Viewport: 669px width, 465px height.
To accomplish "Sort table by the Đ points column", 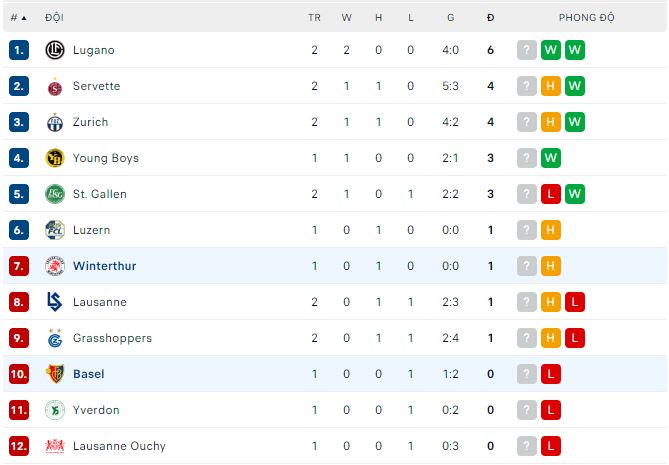I will (x=490, y=17).
